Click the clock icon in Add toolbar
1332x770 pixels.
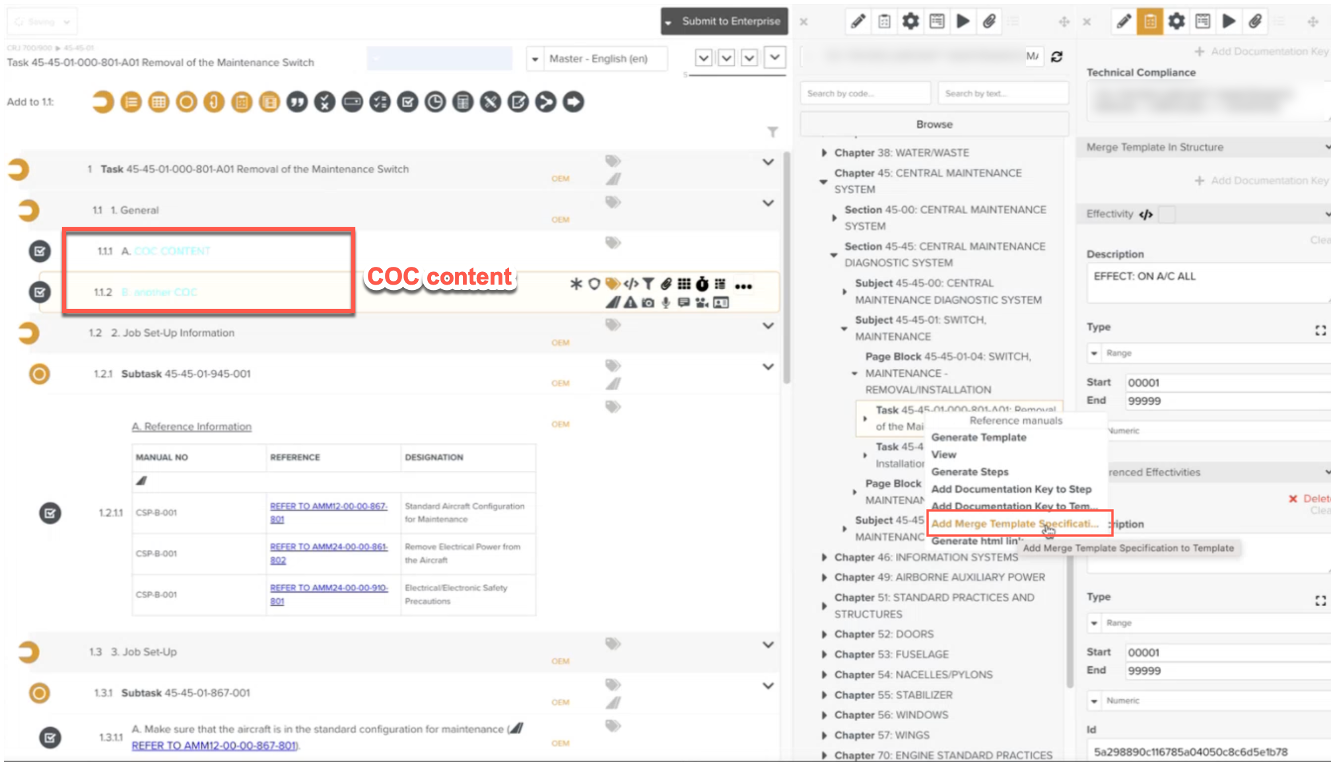point(435,102)
